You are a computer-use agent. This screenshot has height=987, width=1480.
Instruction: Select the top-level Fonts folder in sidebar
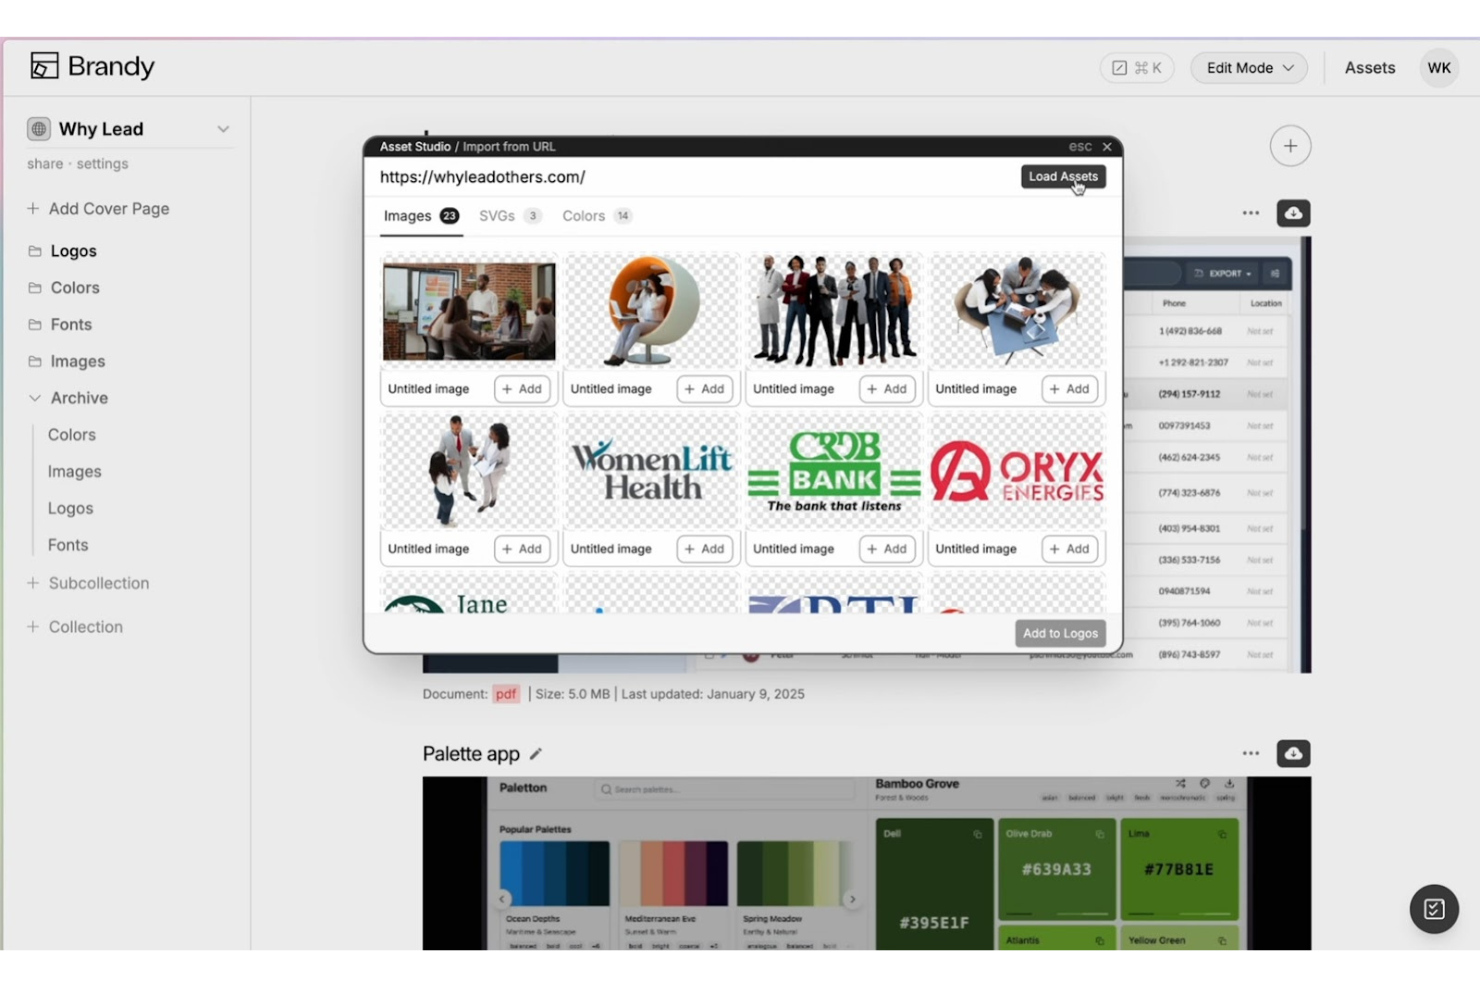click(x=71, y=325)
